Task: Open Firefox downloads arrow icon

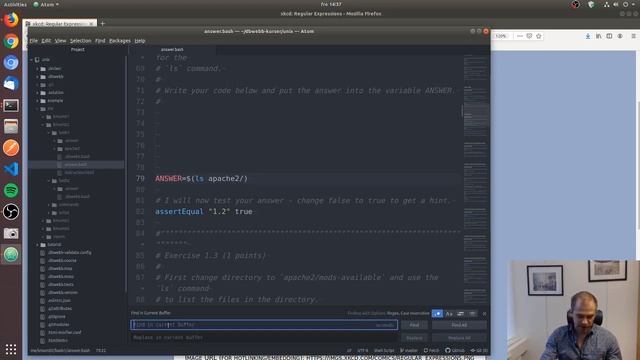Action: point(588,36)
